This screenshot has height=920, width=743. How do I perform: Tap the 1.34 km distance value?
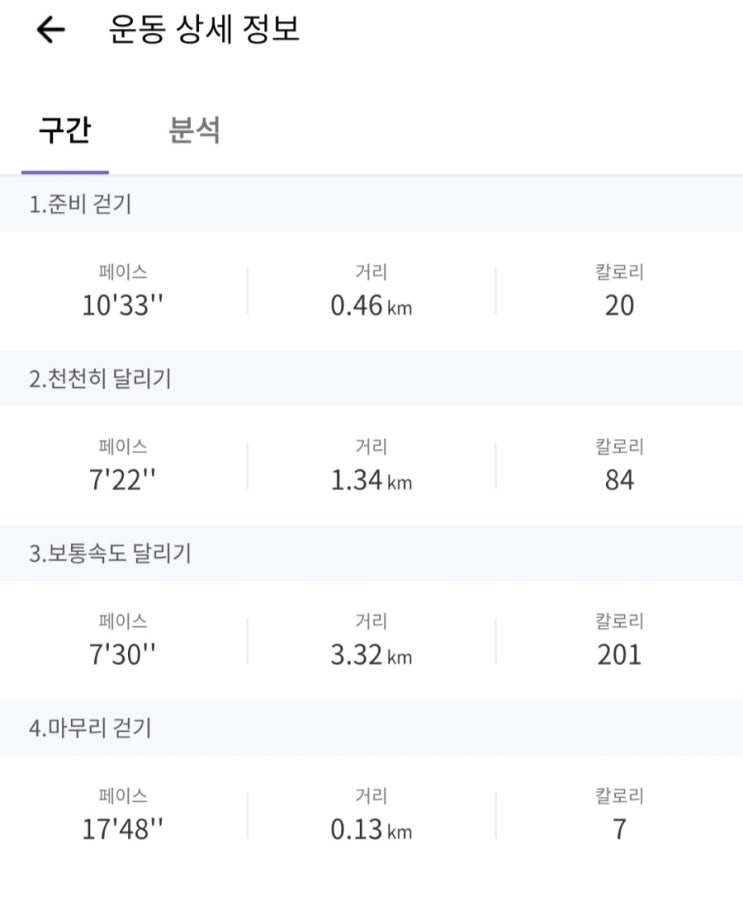(x=370, y=480)
